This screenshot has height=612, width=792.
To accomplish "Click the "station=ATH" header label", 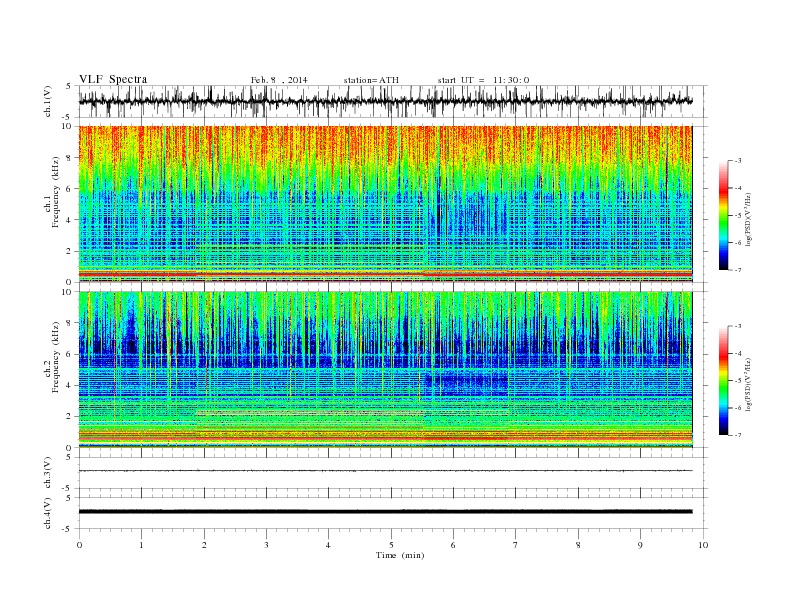I will click(371, 80).
